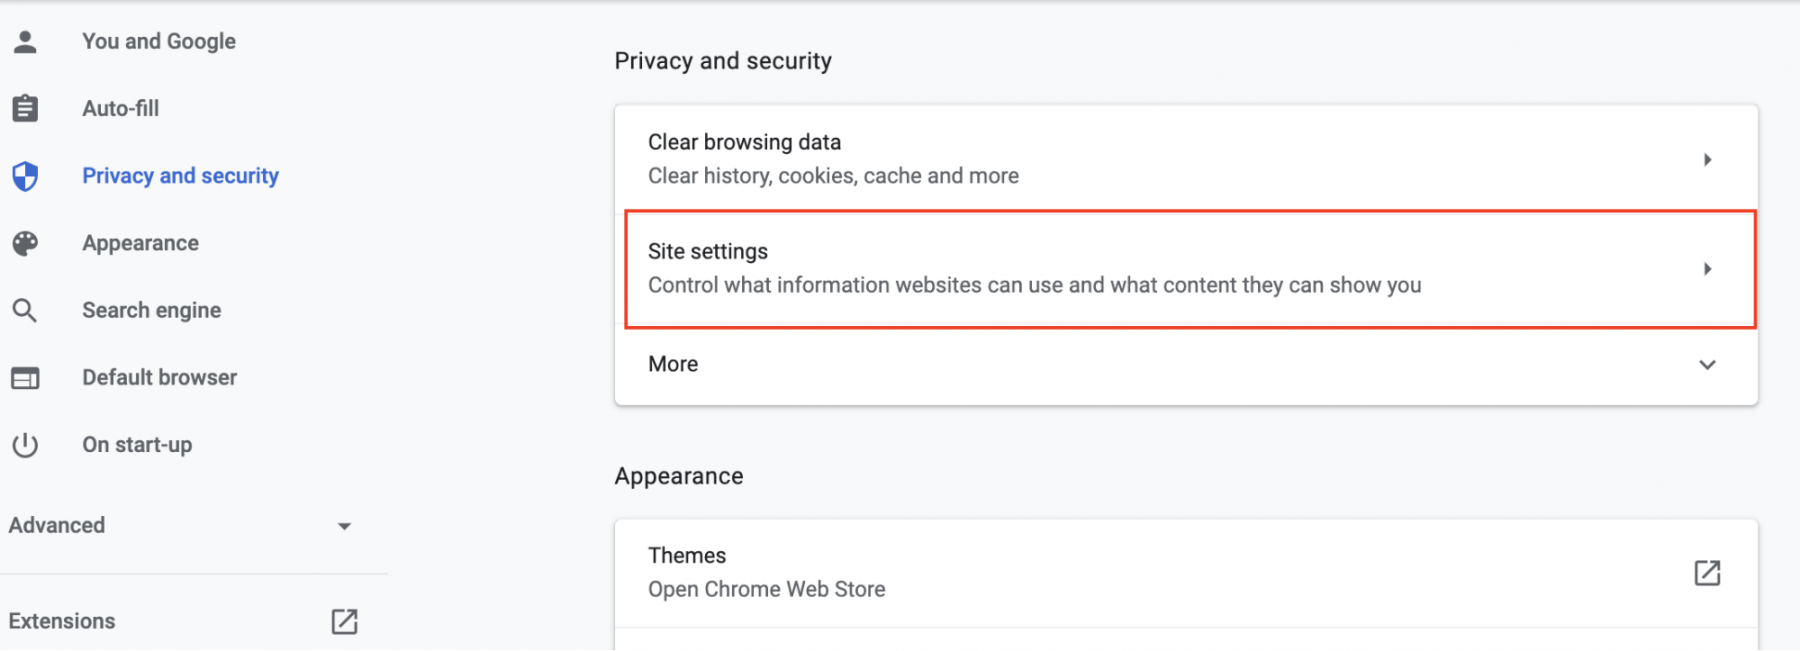Image resolution: width=1800 pixels, height=651 pixels.
Task: Open Site settings arrow
Action: coord(1707,269)
